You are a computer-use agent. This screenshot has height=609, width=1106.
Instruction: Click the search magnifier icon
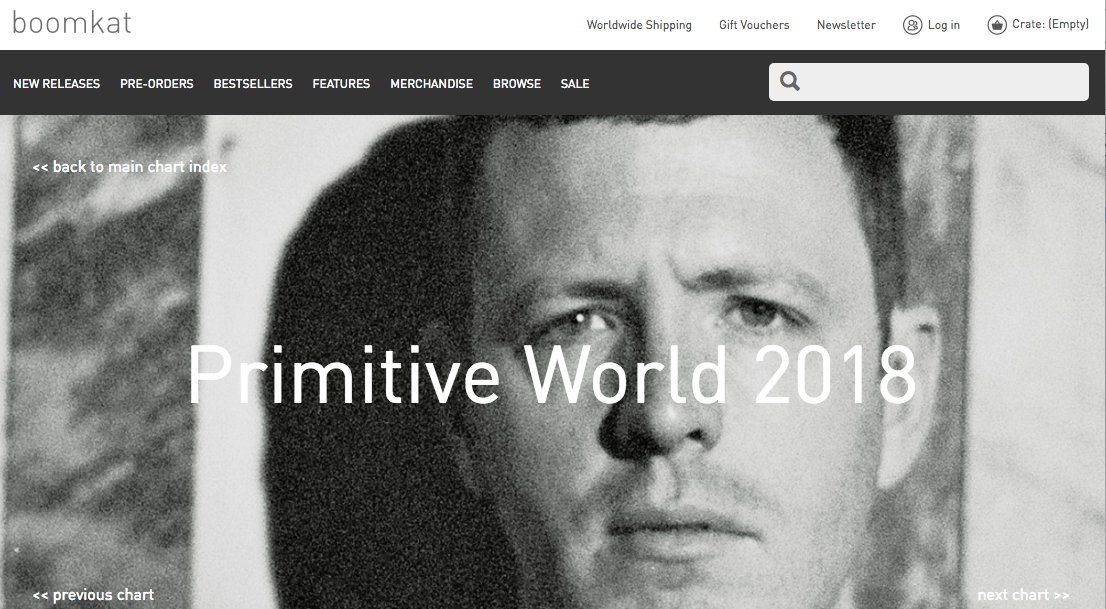790,81
